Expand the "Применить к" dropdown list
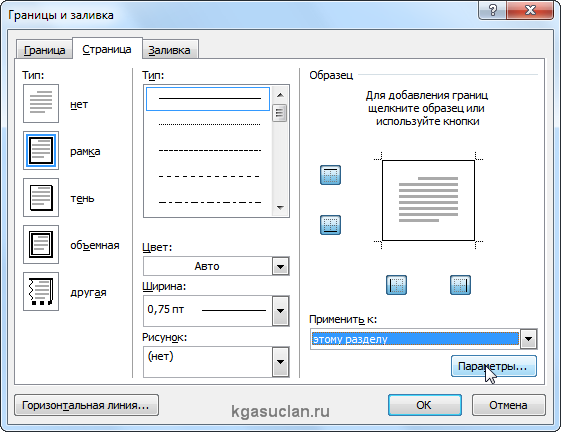The width and height of the screenshot is (561, 432). point(528,339)
